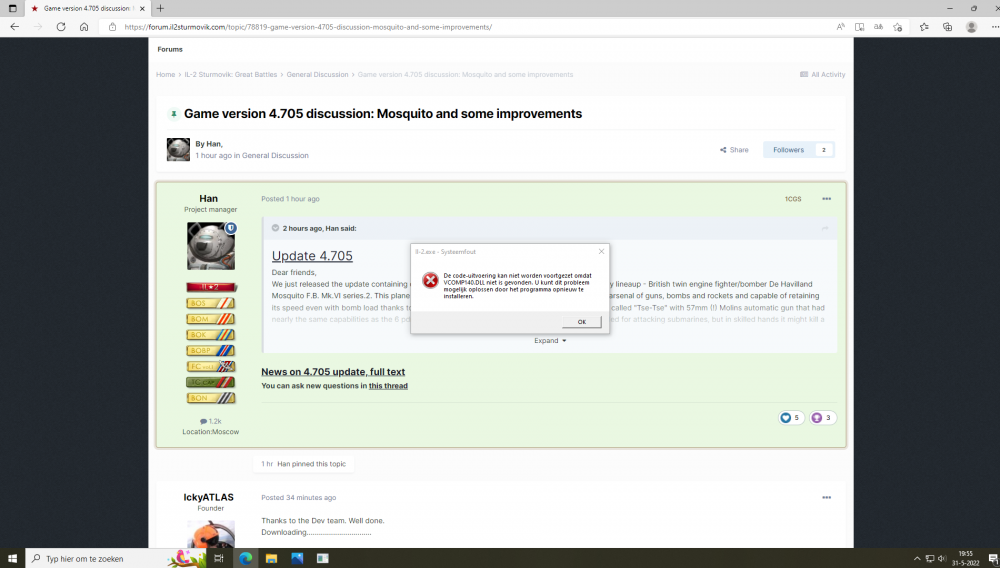This screenshot has width=1000, height=568.
Task: Open IckyATLAS profile name
Action: coord(209,497)
